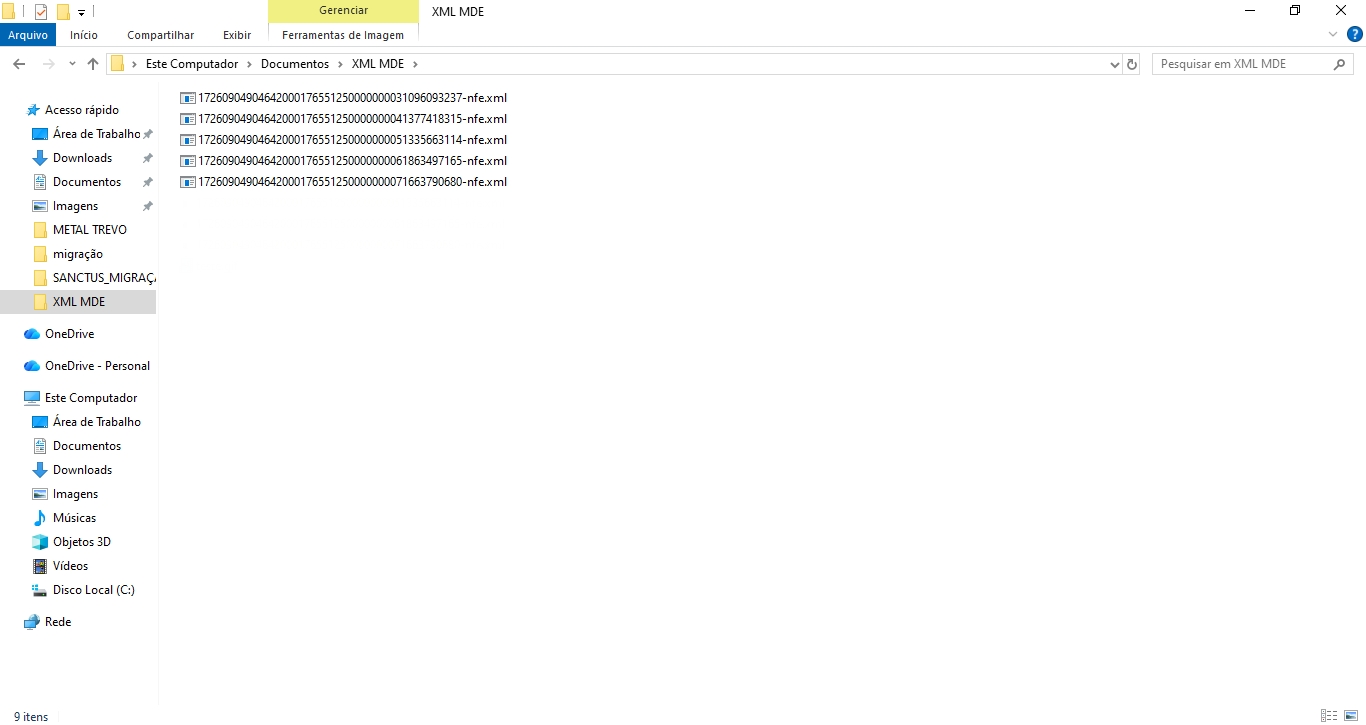
Task: Open Help with the blue question mark
Action: (1355, 34)
